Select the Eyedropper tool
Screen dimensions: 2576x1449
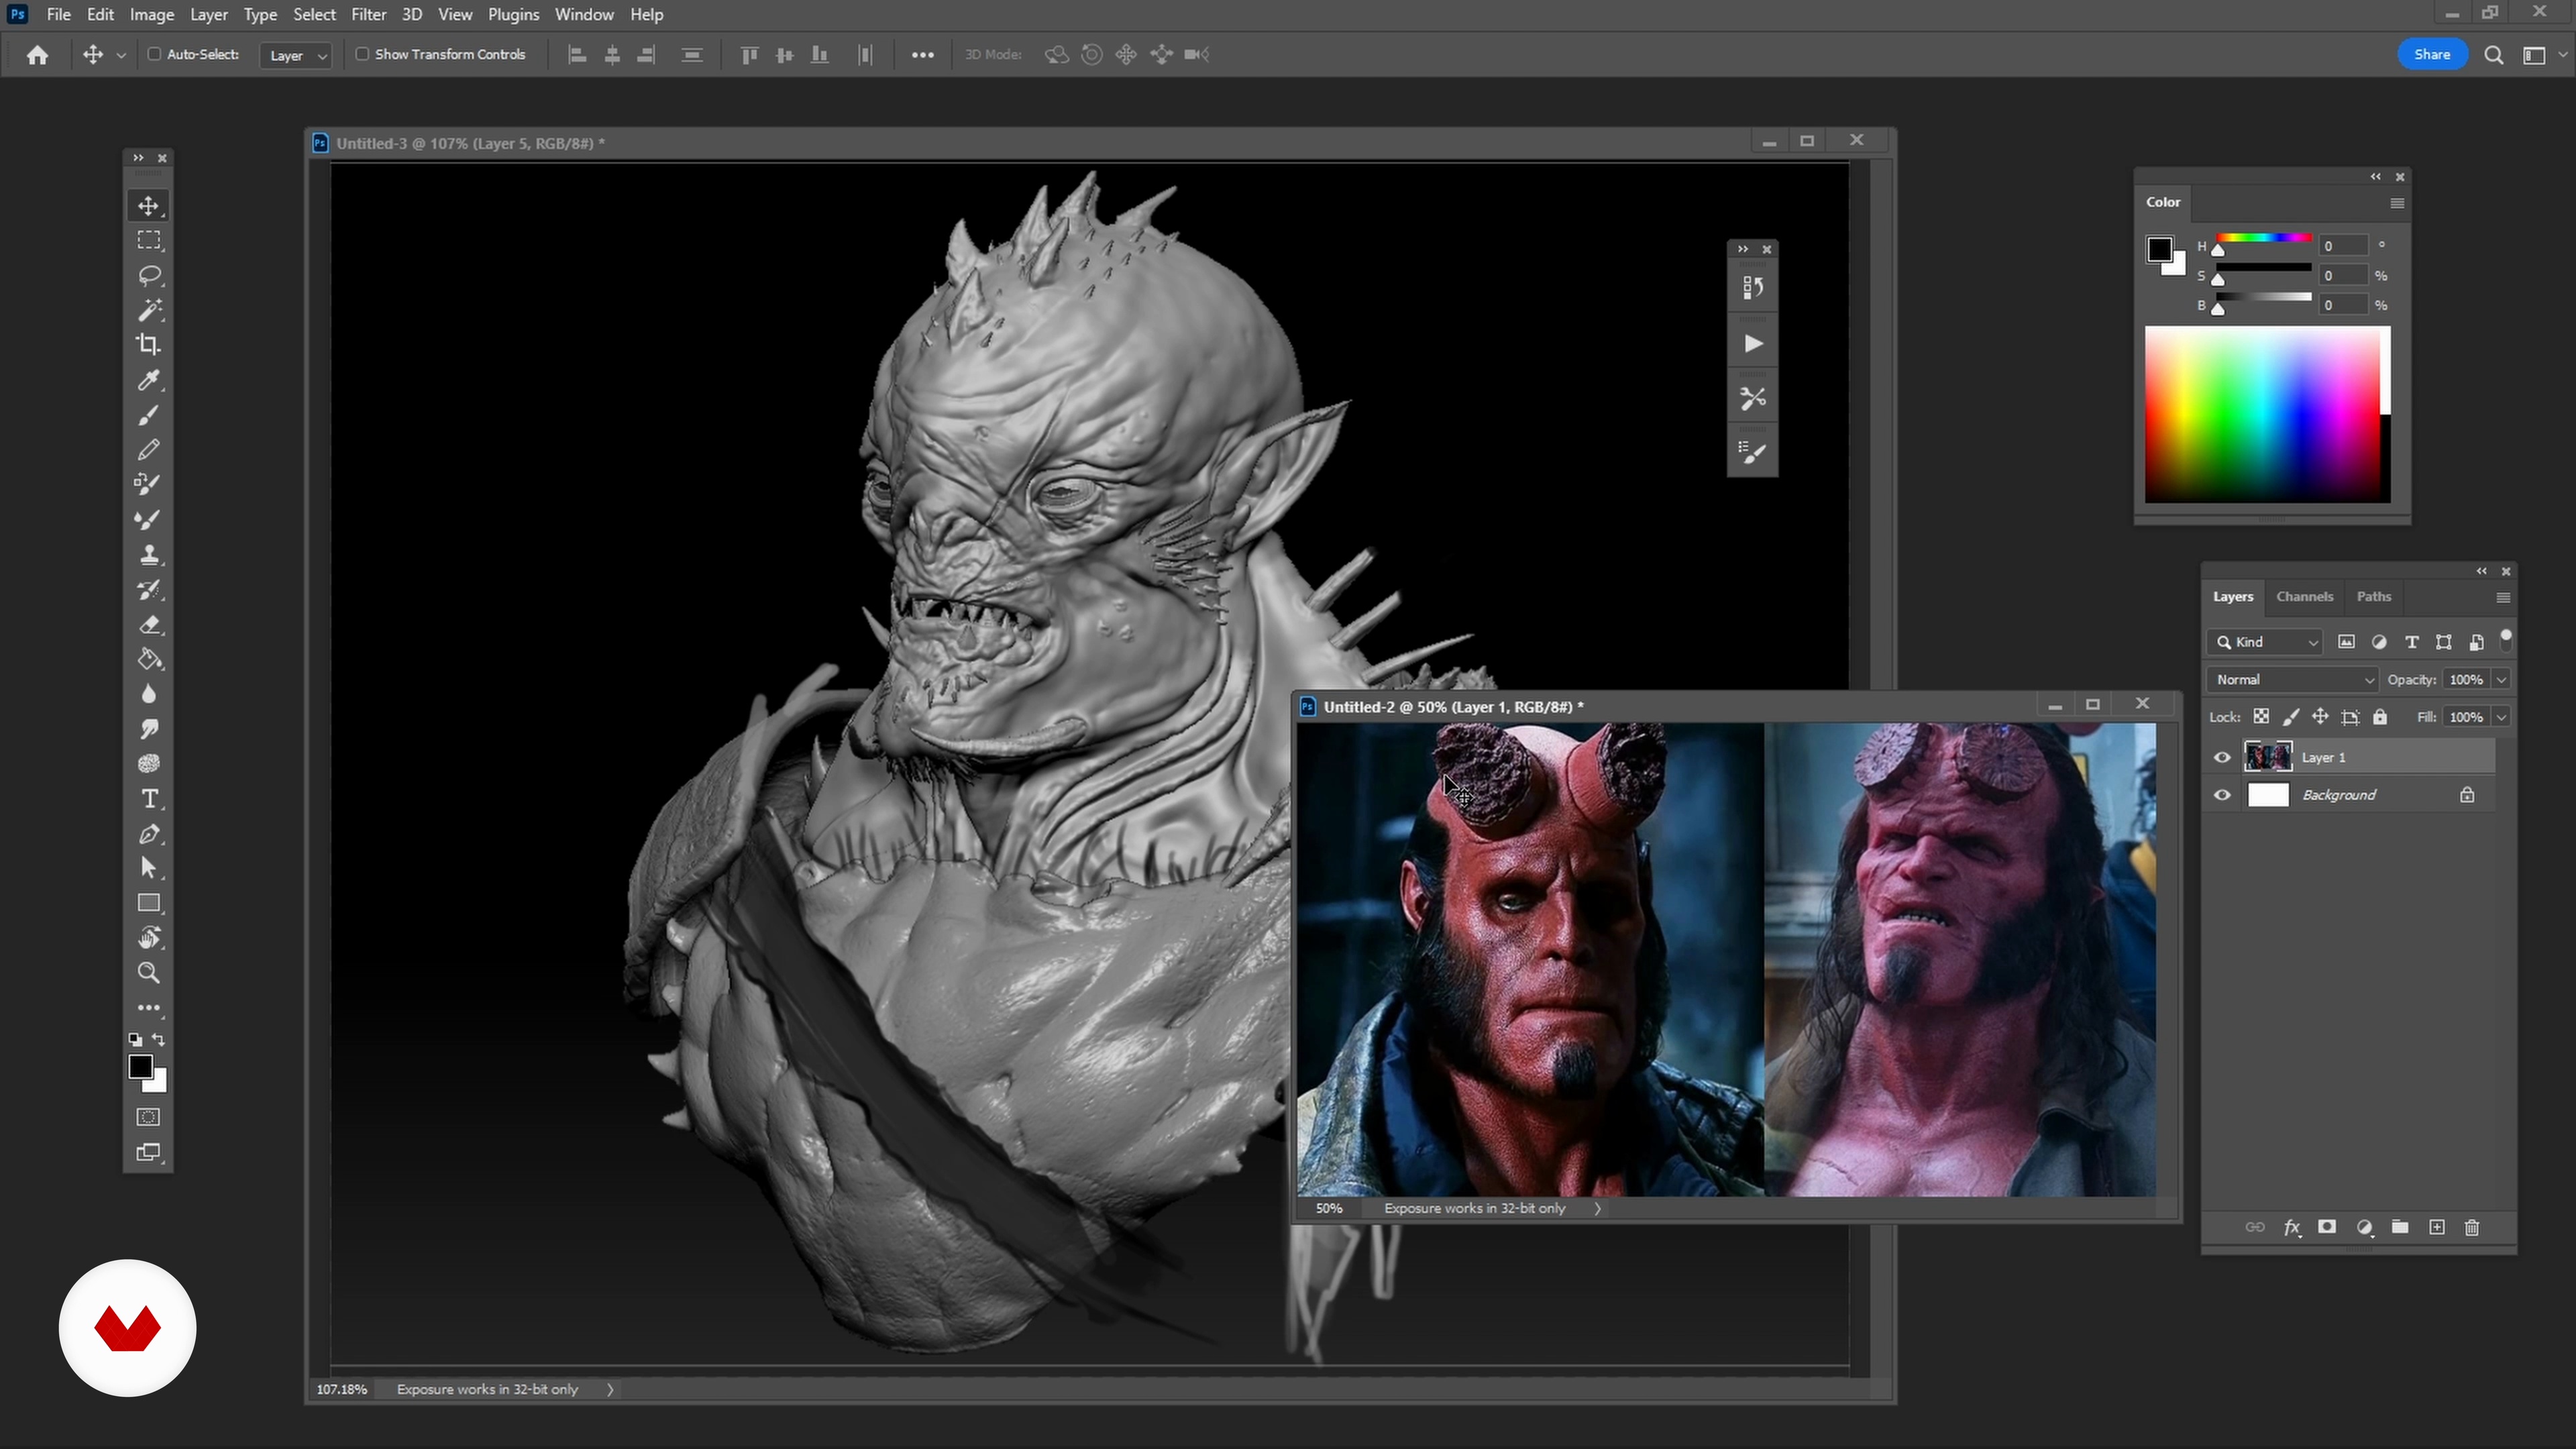148,380
